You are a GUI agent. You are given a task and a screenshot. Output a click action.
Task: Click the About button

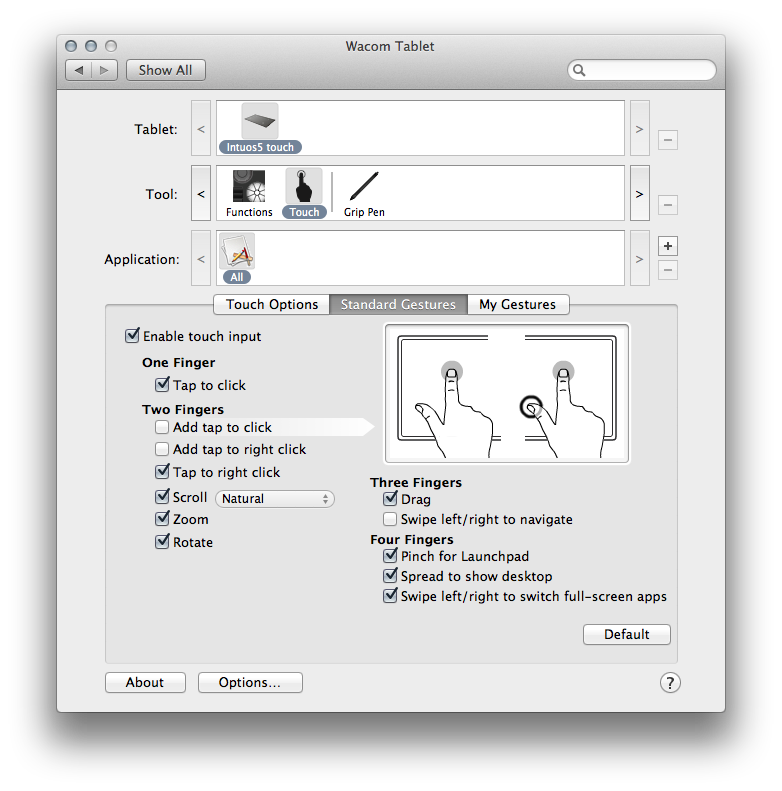(145, 683)
